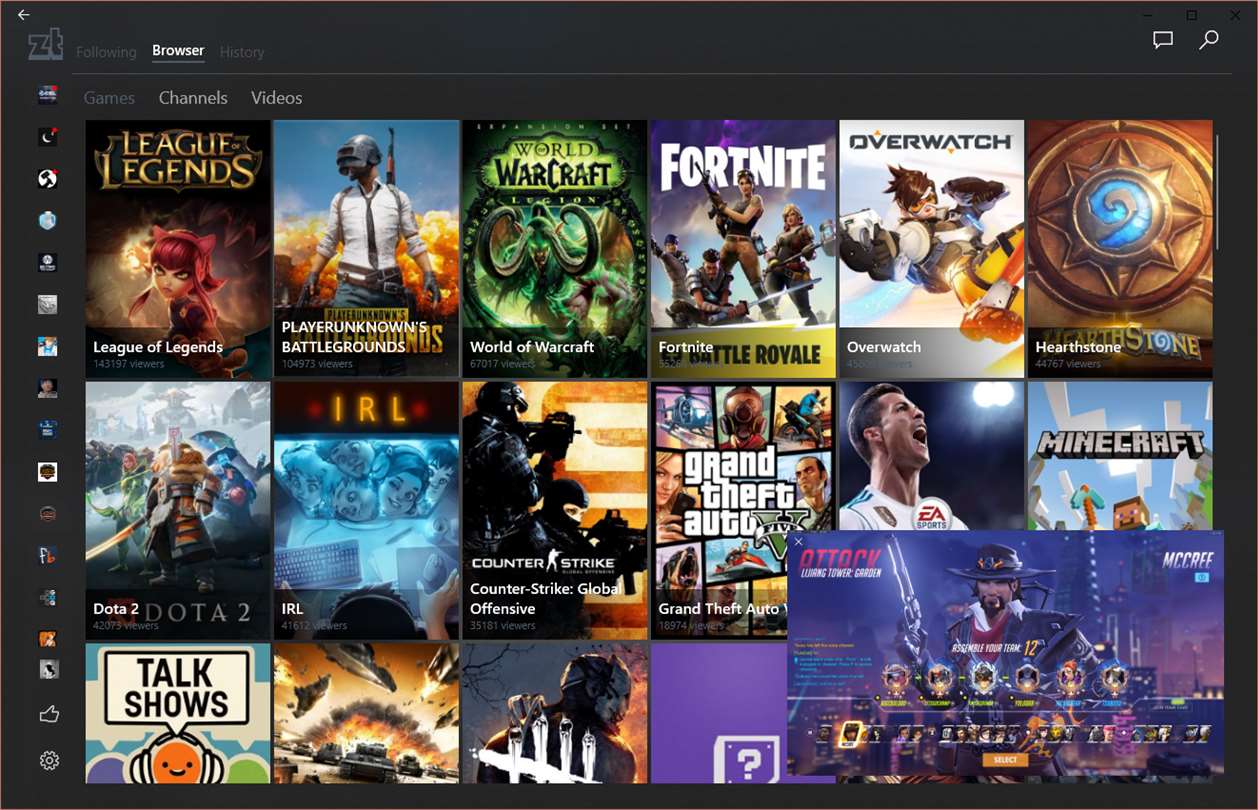The image size is (1258, 810).
Task: Open the World of Warcraft tile
Action: coord(555,249)
